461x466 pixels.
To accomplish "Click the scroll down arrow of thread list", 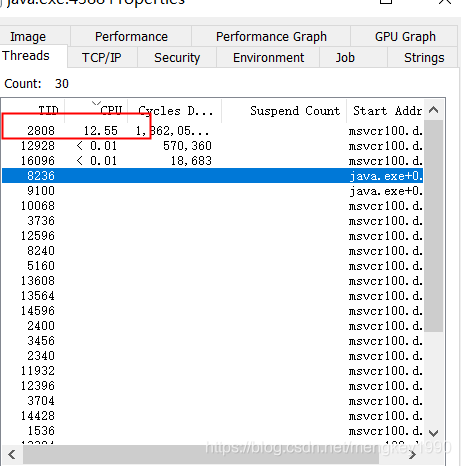I will click(x=433, y=433).
